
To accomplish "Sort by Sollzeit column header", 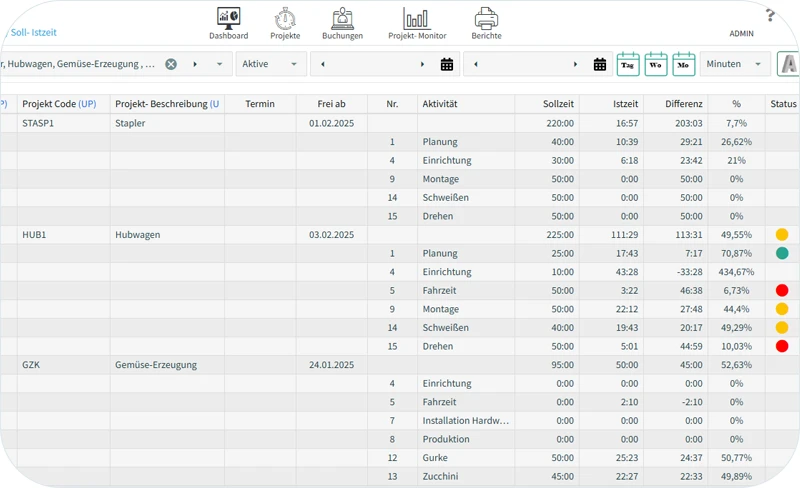I will pyautogui.click(x=558, y=104).
